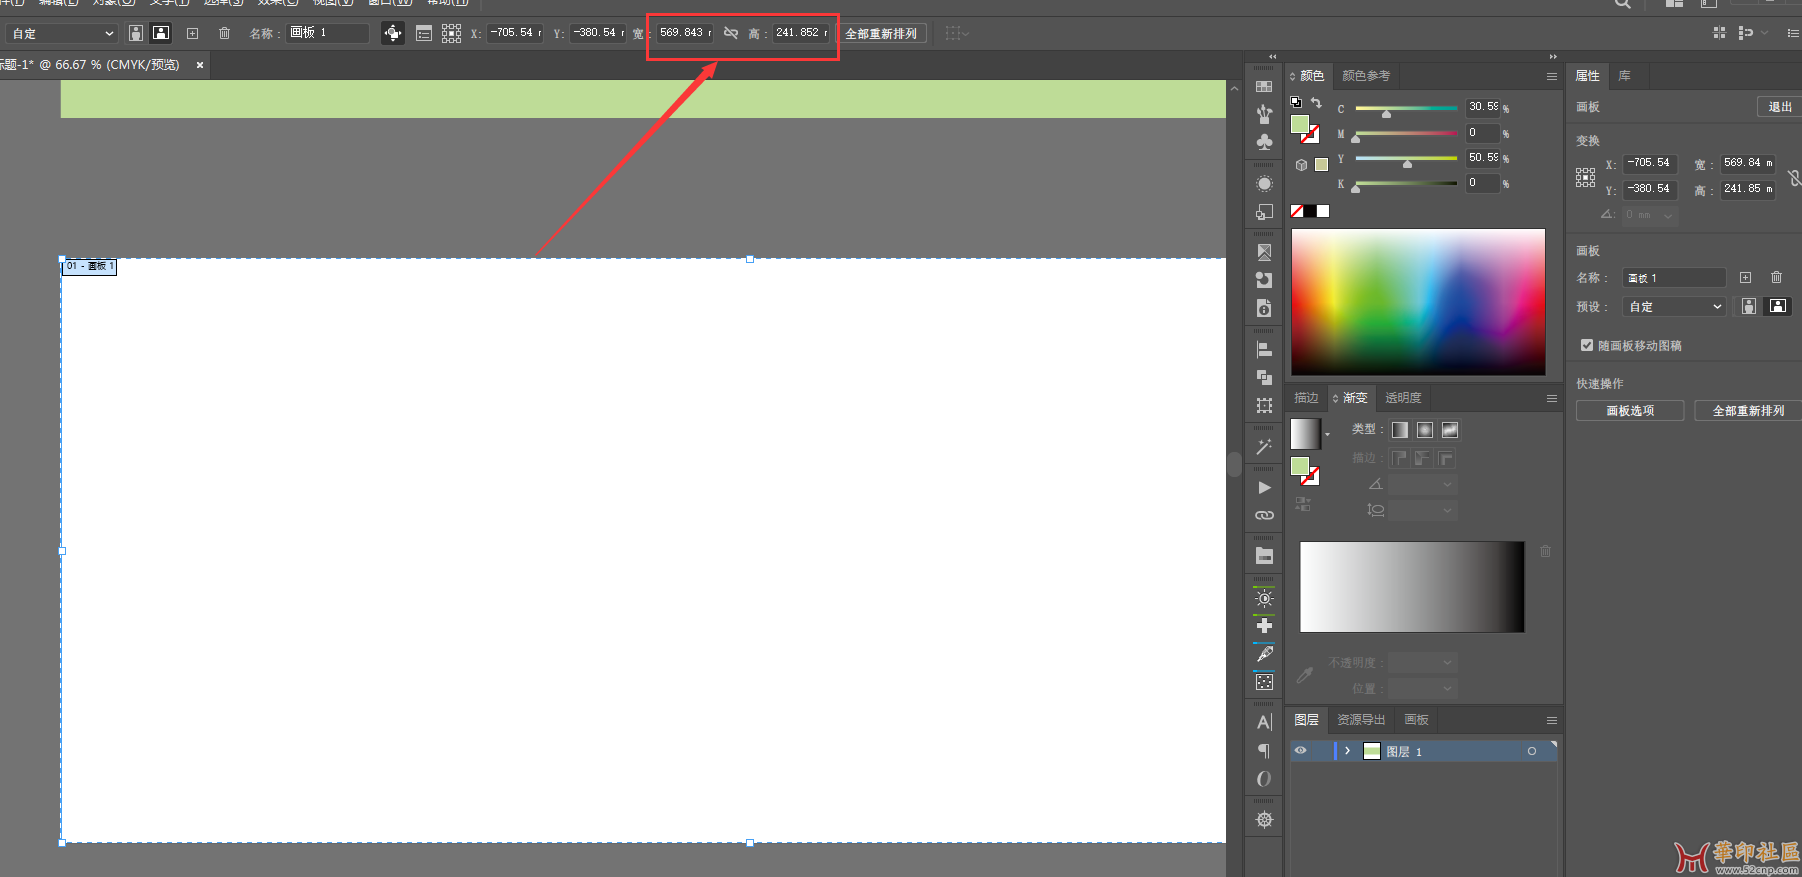
Task: Open the Align panel icon in the dock
Action: (1264, 350)
